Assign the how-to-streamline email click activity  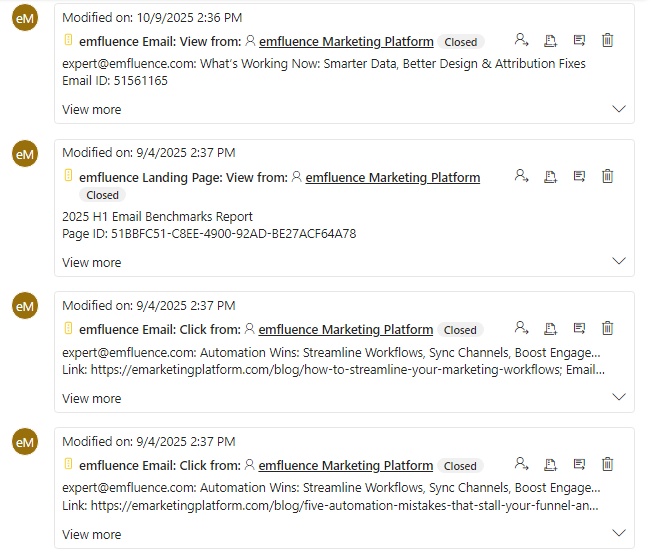521,328
